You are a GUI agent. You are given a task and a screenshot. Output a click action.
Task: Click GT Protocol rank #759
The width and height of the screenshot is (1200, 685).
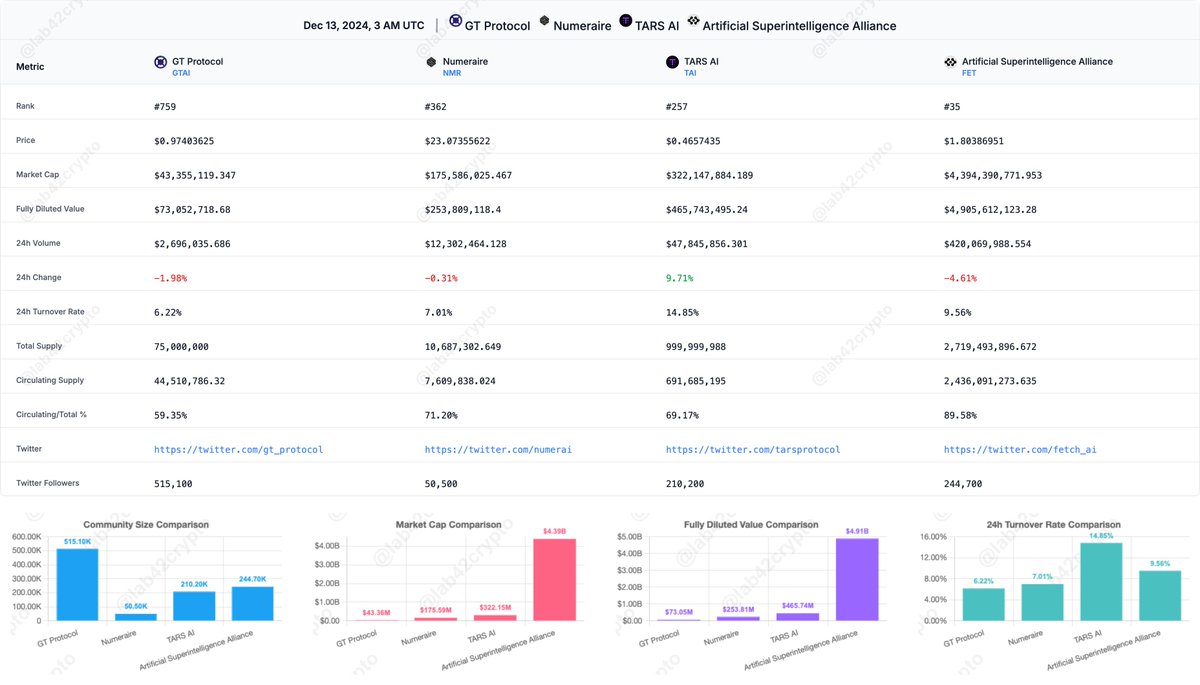coord(165,106)
